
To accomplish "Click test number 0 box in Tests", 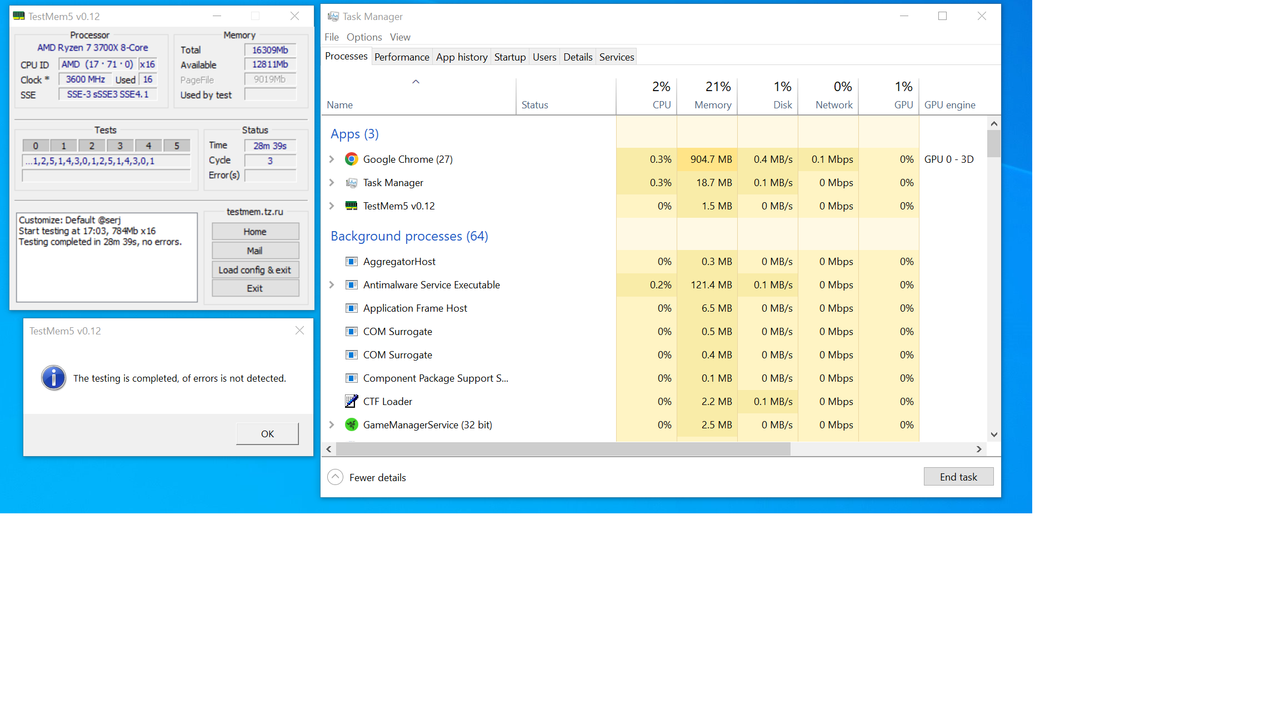I will (35, 146).
